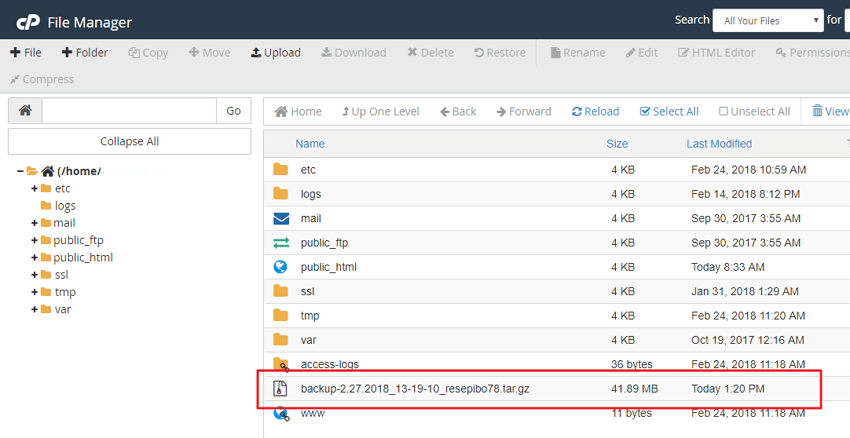Open the public_html globe folder
Image resolution: width=850 pixels, height=438 pixels.
[x=328, y=267]
